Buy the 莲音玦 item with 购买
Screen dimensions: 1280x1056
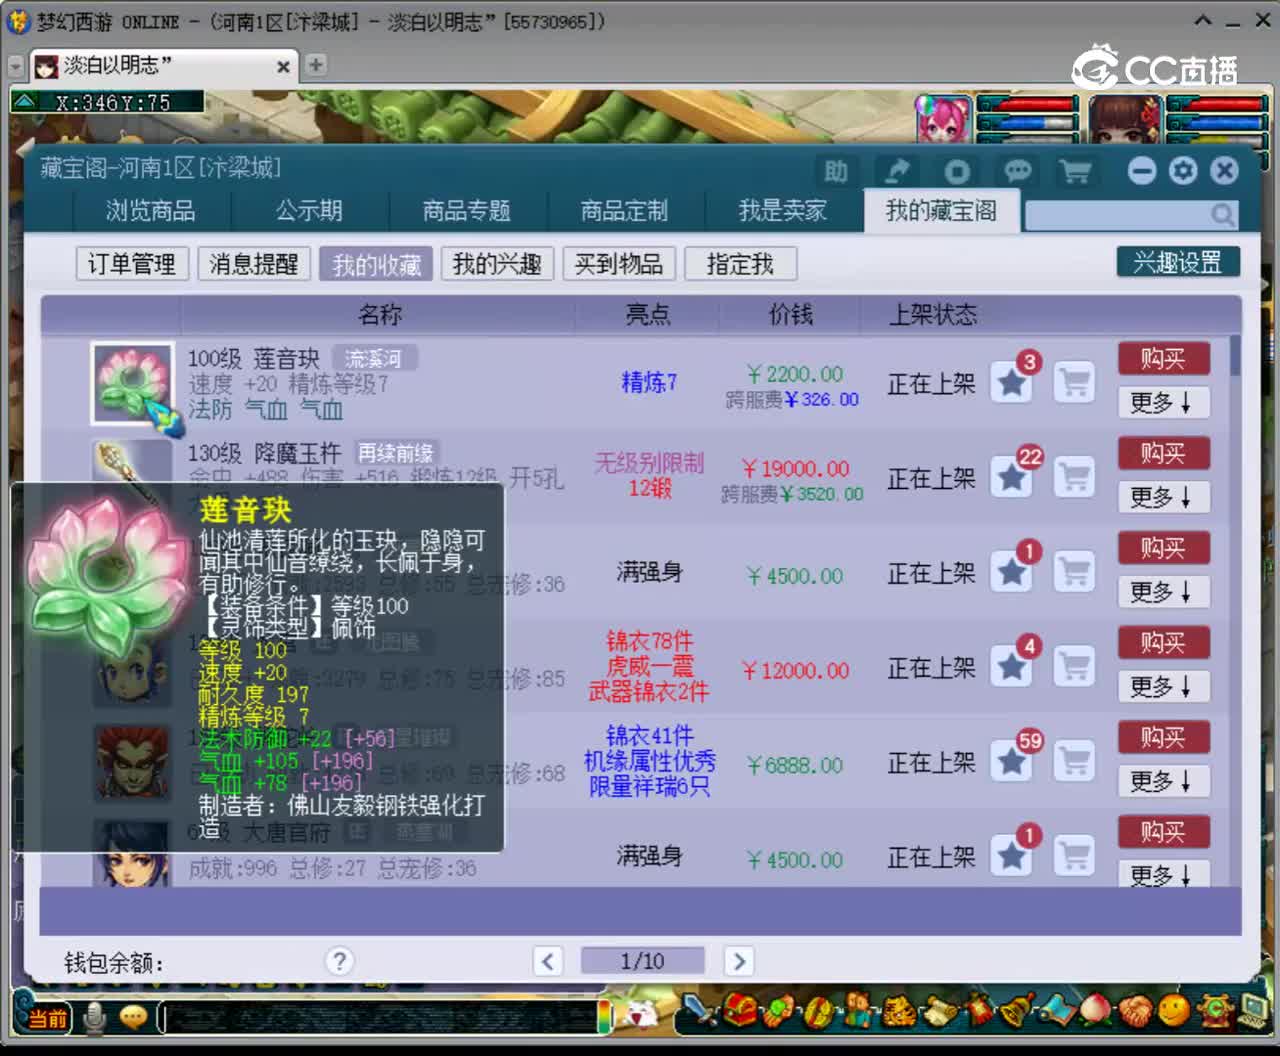pyautogui.click(x=1164, y=358)
